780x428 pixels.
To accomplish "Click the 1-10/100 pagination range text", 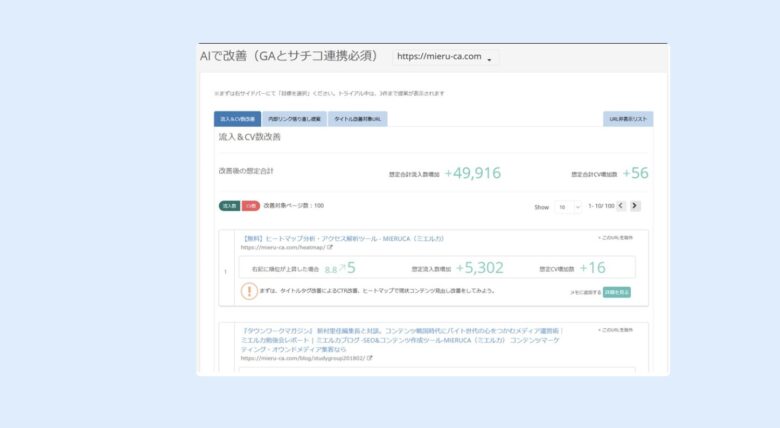I will [601, 206].
